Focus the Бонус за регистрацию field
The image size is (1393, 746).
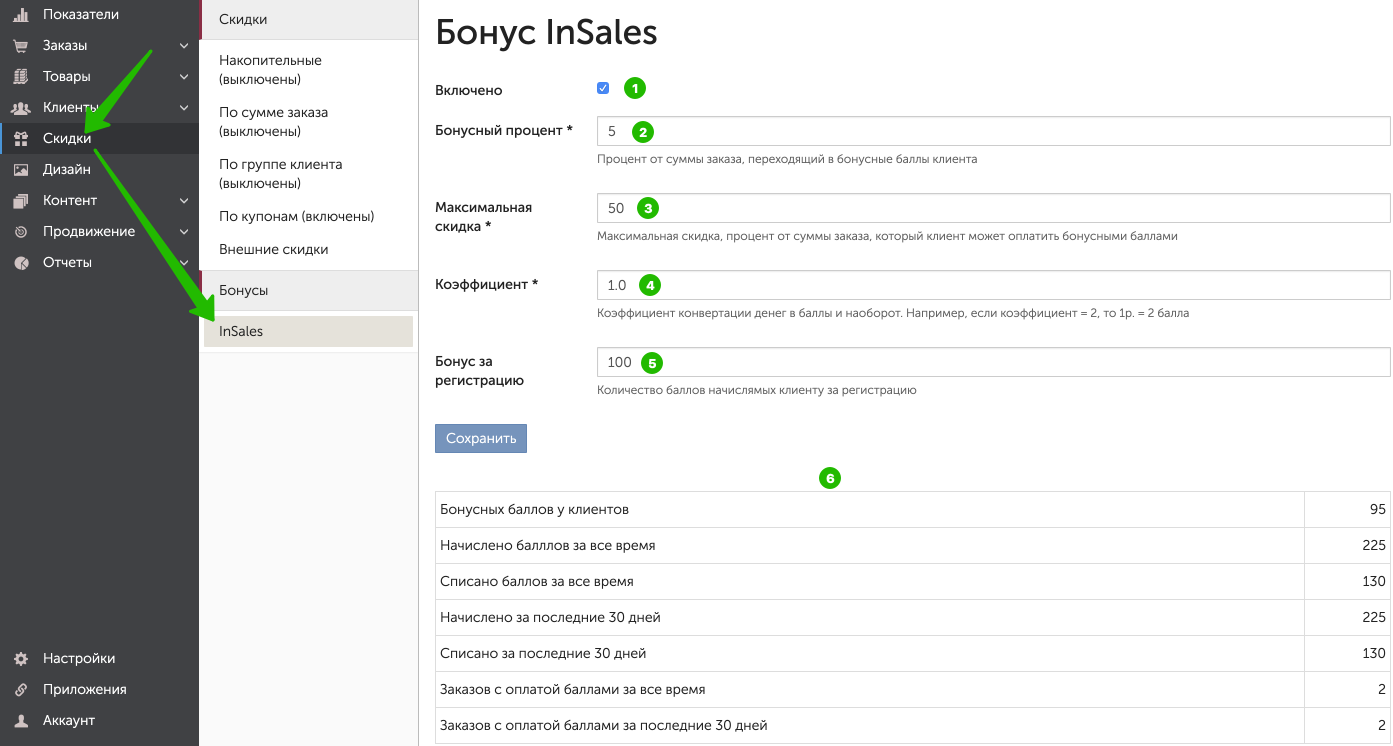(993, 362)
